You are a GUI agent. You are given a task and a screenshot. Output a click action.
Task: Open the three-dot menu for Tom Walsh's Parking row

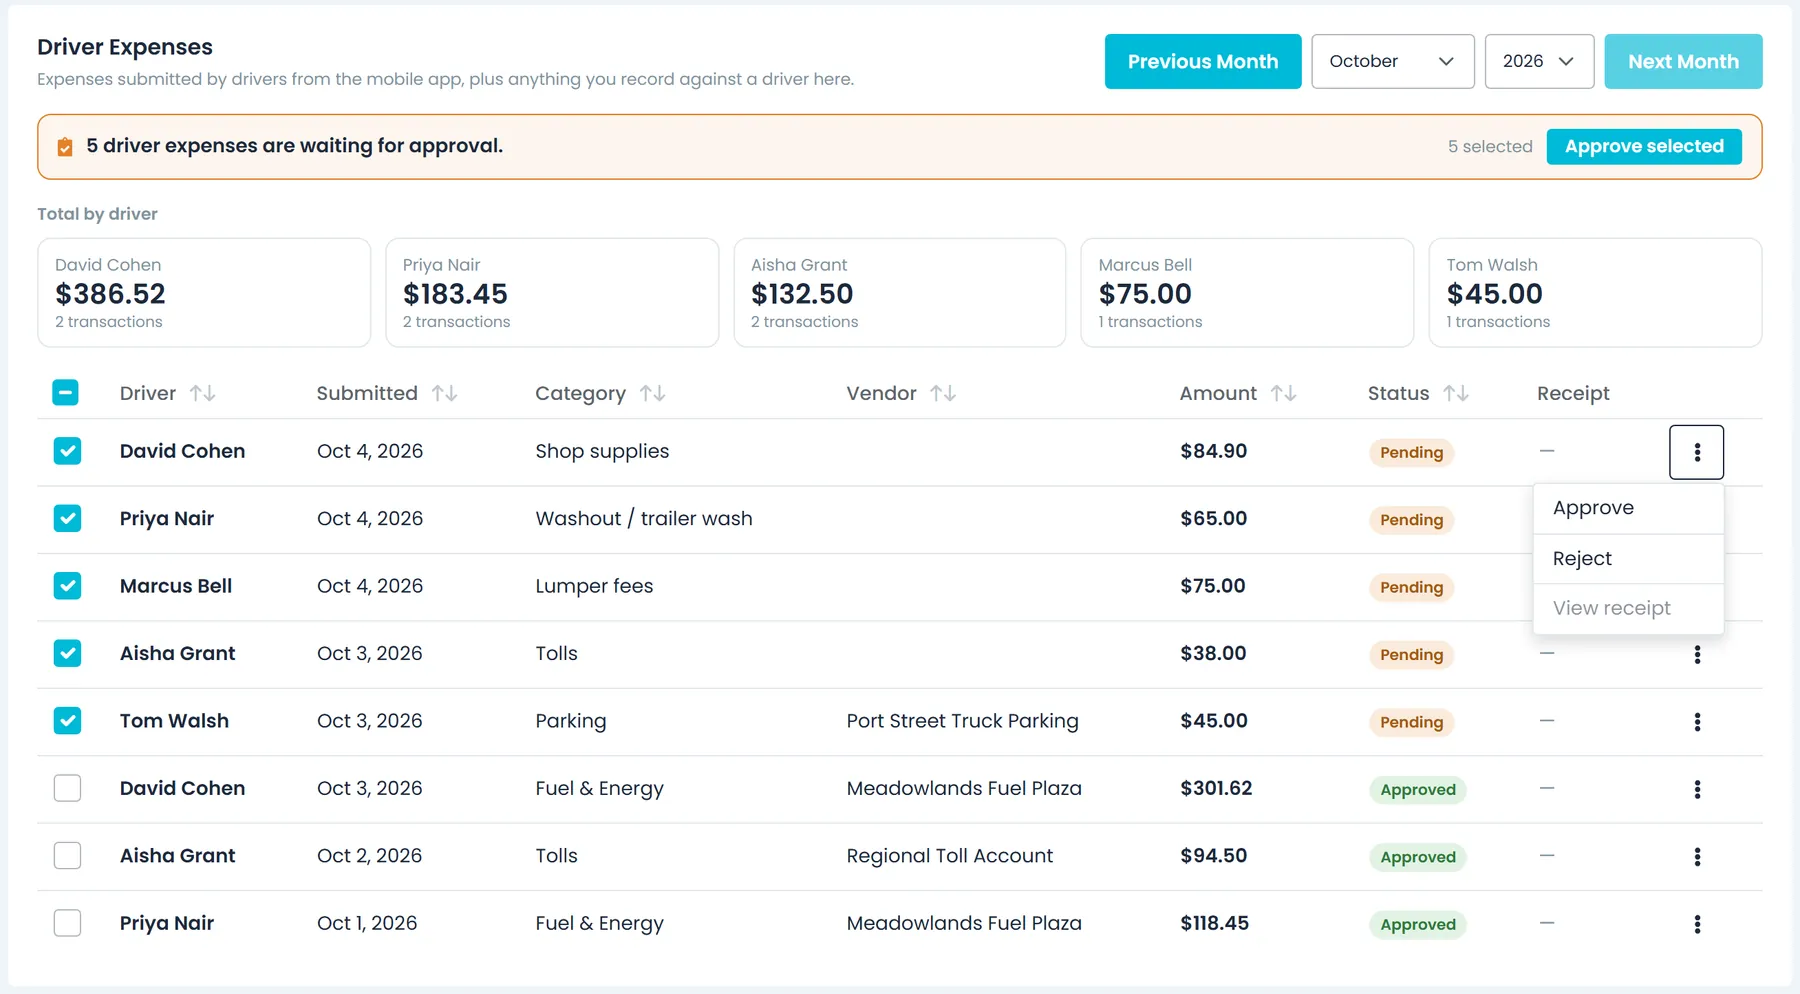pyautogui.click(x=1697, y=722)
